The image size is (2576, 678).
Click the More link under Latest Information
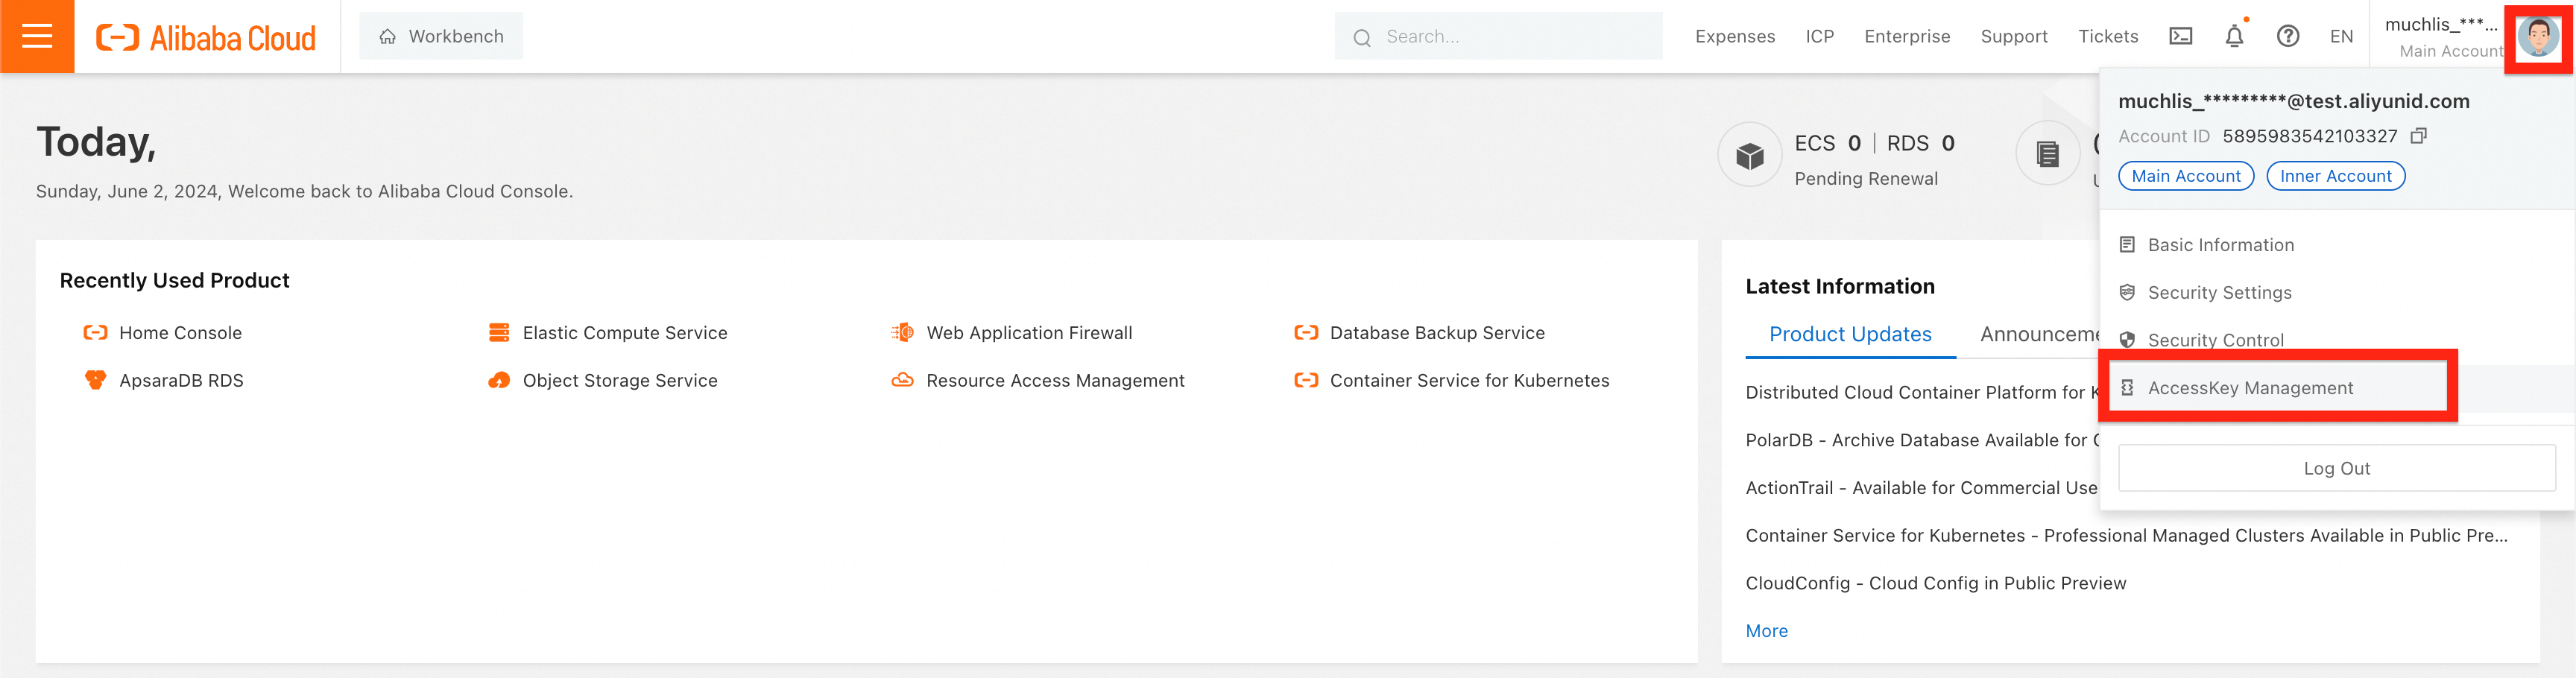(1766, 631)
